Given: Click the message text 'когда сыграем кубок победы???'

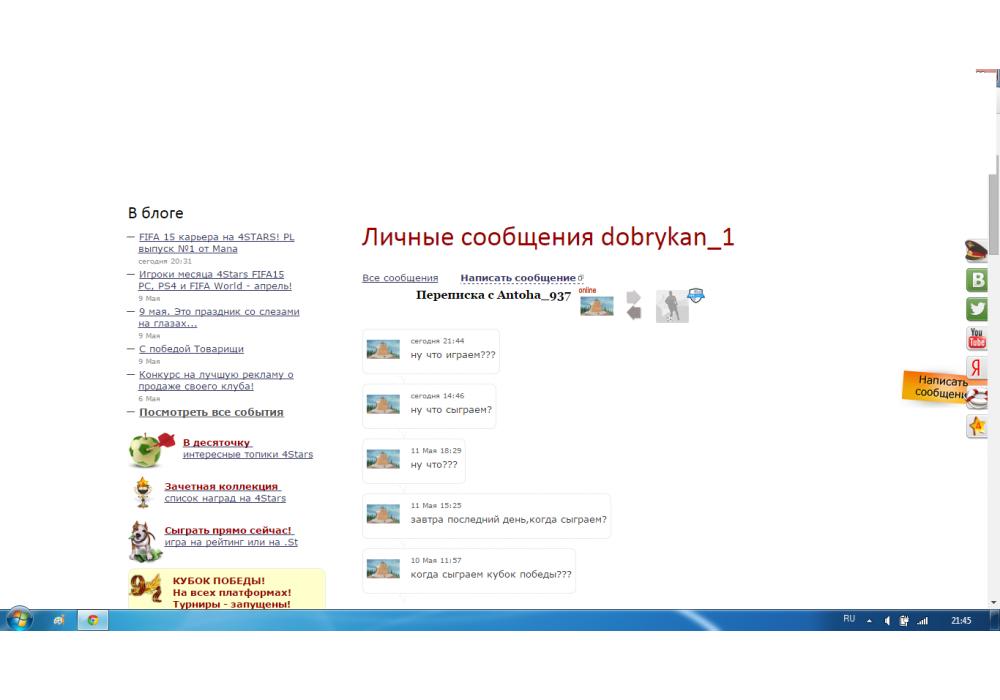Looking at the screenshot, I should point(491,574).
